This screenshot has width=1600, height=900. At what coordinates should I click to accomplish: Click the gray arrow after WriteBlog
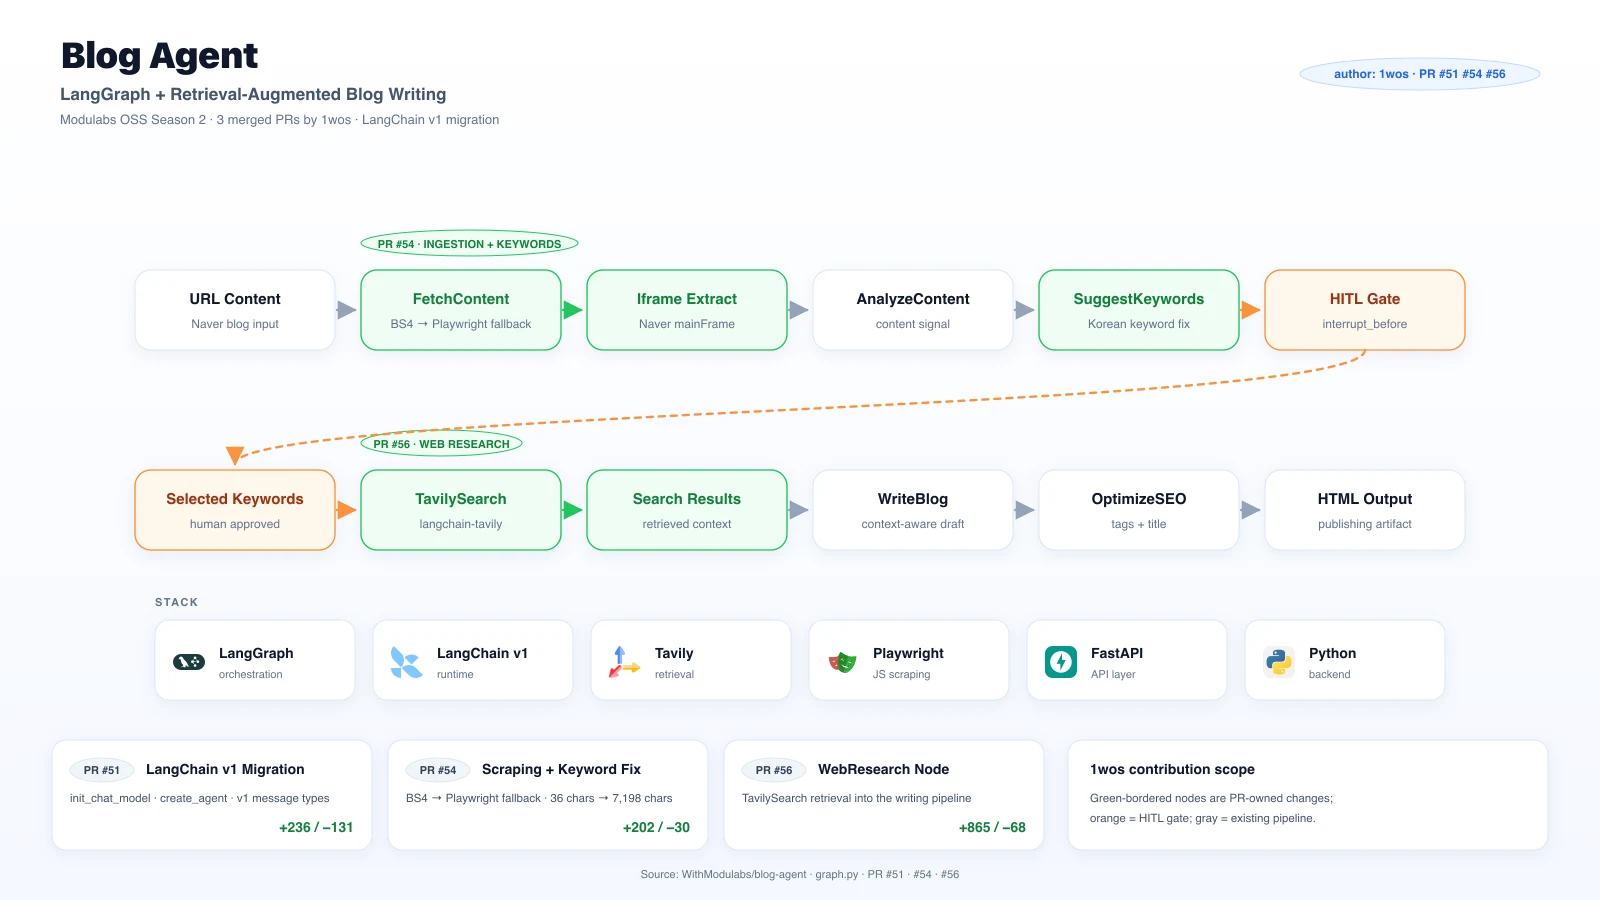coord(1024,510)
